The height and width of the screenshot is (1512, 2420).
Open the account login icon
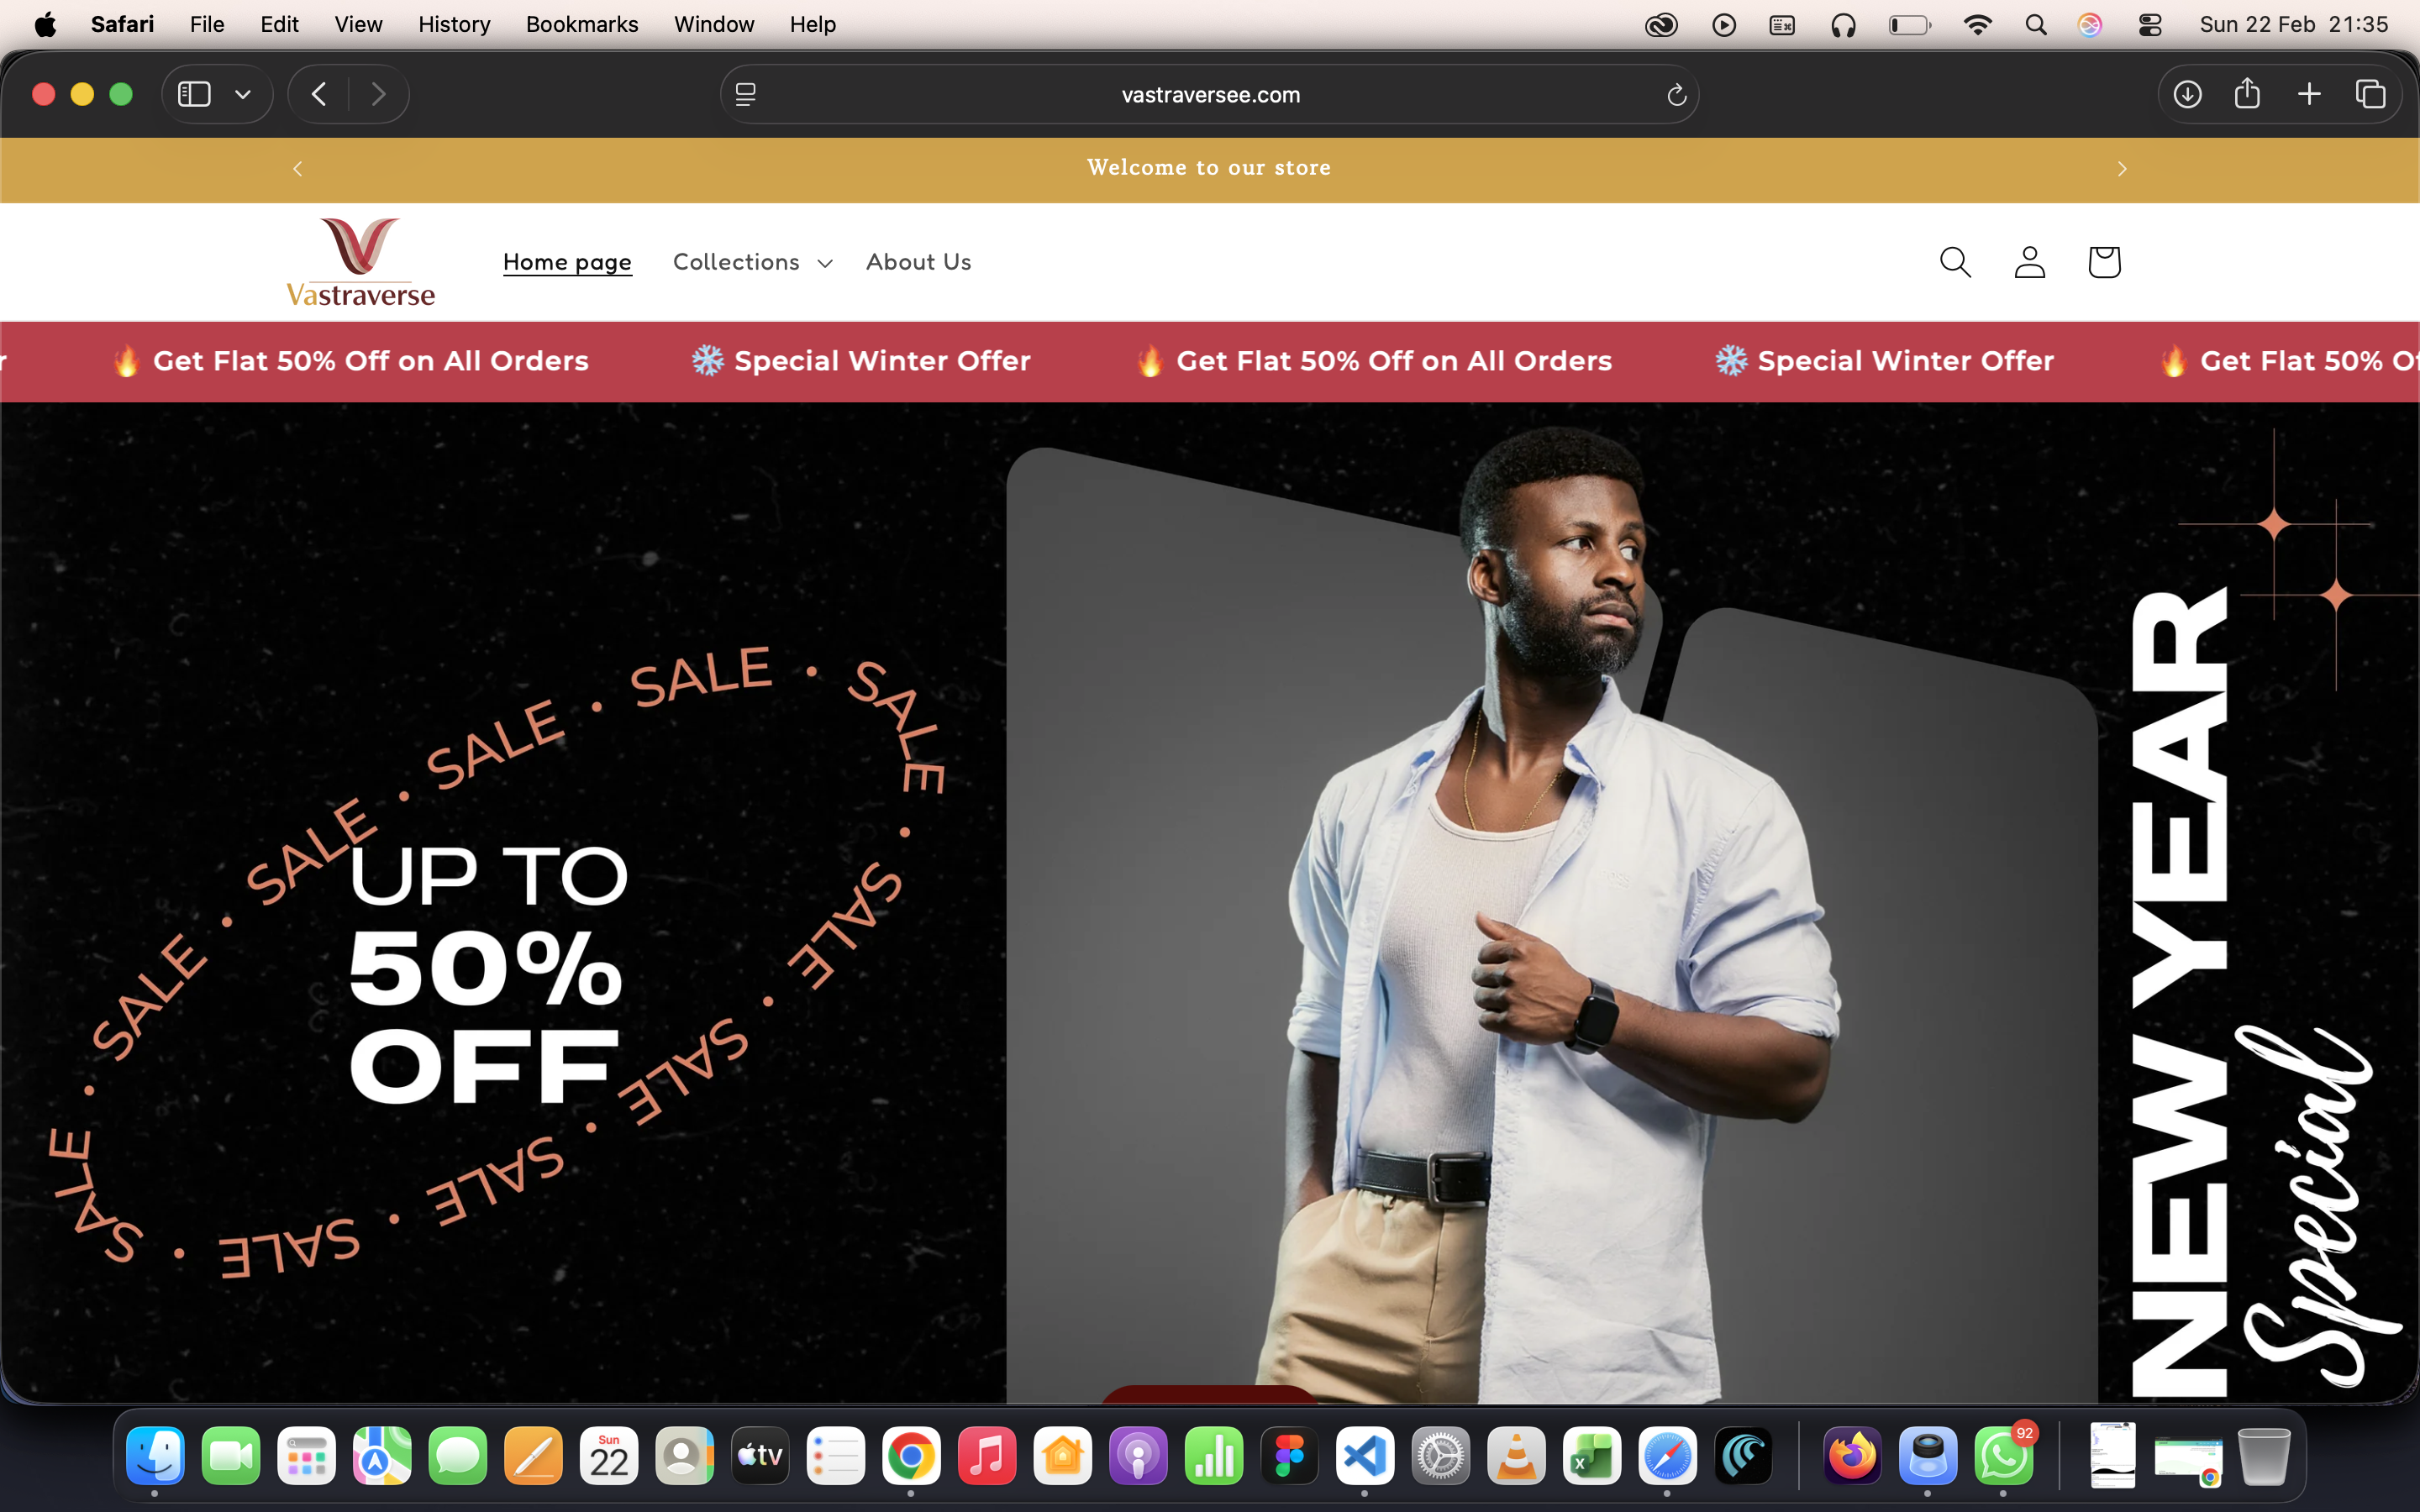(2030, 262)
